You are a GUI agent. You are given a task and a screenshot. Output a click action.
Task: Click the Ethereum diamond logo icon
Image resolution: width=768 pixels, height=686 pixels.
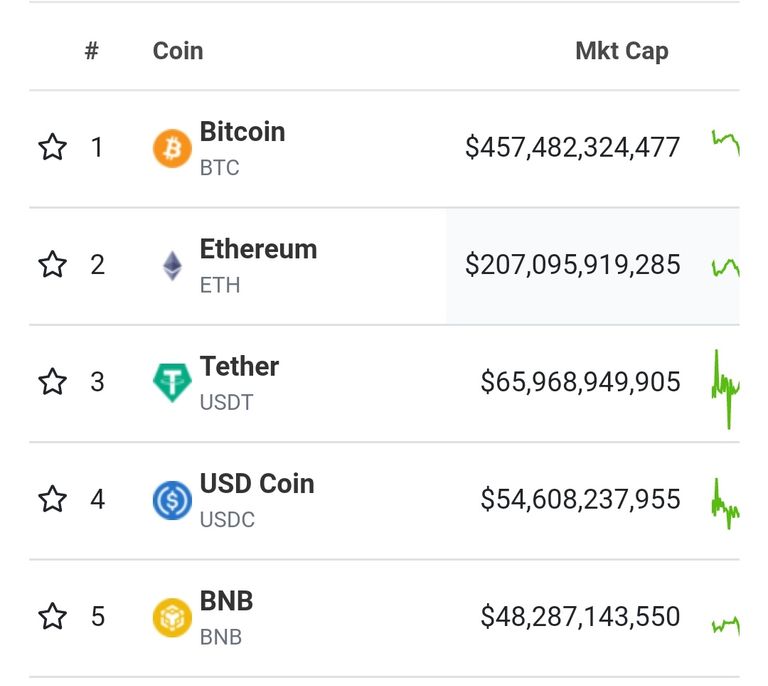pos(172,265)
